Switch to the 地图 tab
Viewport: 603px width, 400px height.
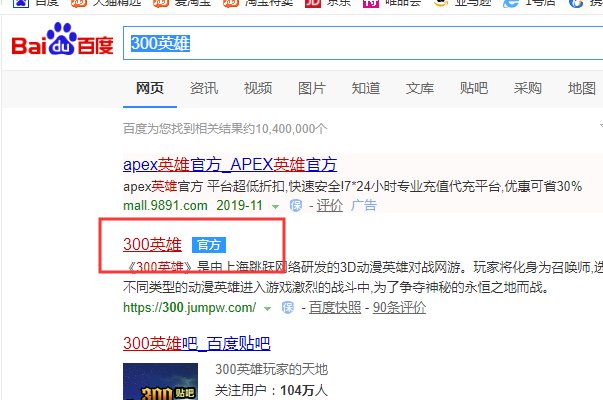coord(582,88)
